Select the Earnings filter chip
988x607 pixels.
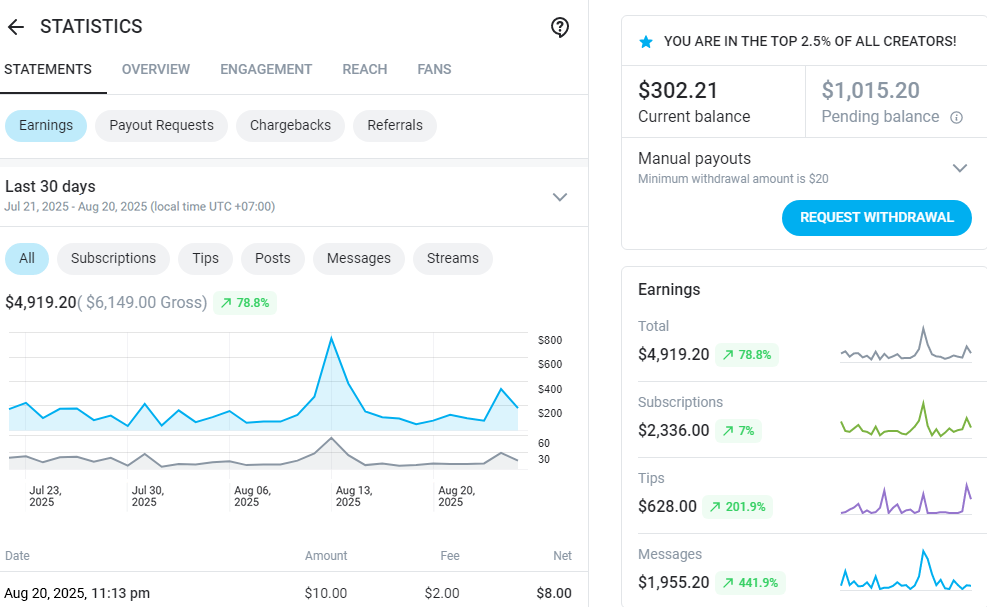[46, 125]
